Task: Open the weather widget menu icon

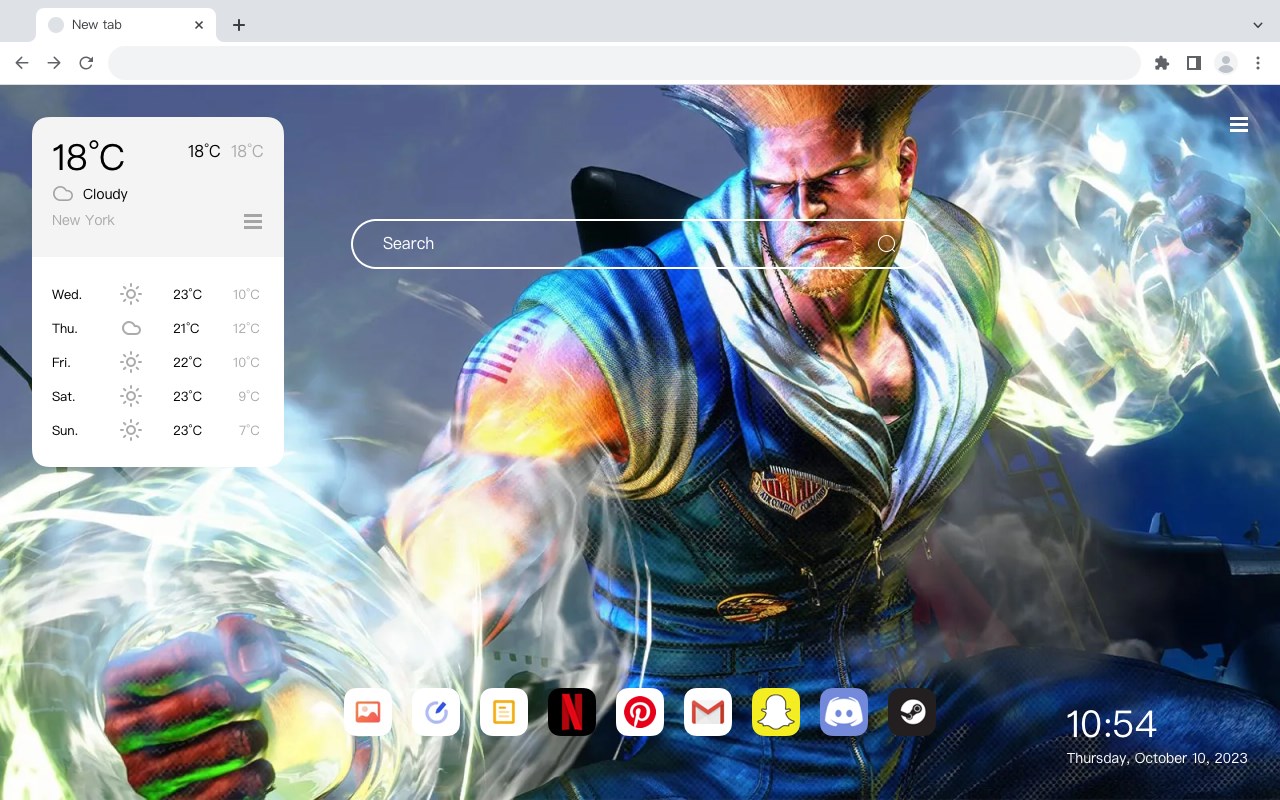Action: coord(253,221)
